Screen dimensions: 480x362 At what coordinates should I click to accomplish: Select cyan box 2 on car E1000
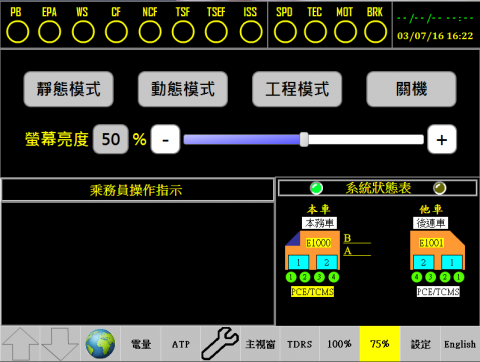[327, 262]
